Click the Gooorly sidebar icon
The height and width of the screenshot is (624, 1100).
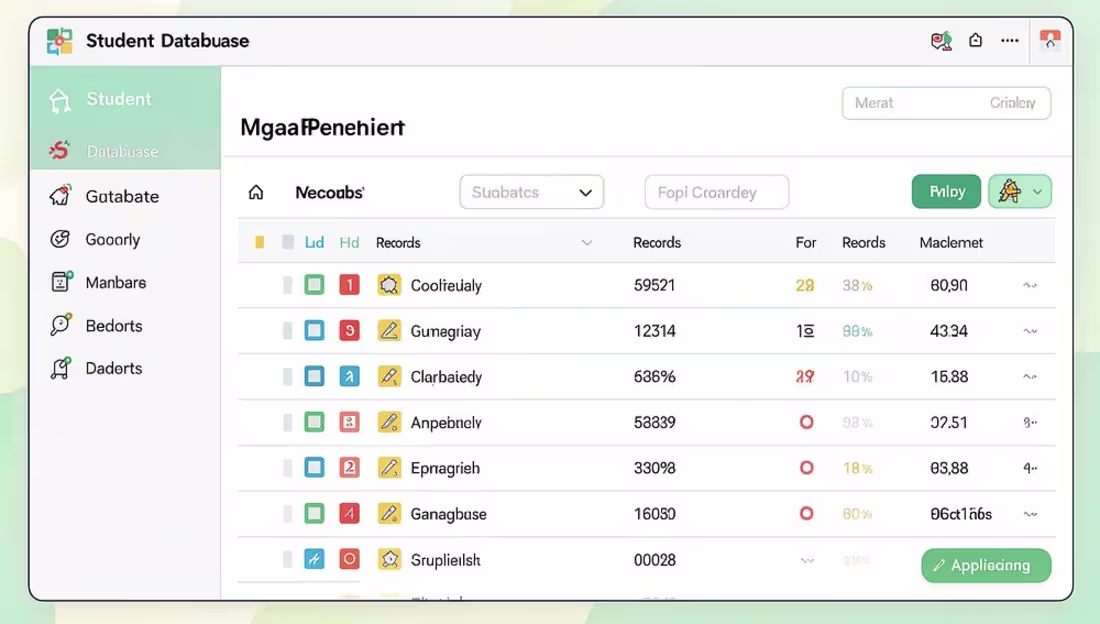60,239
